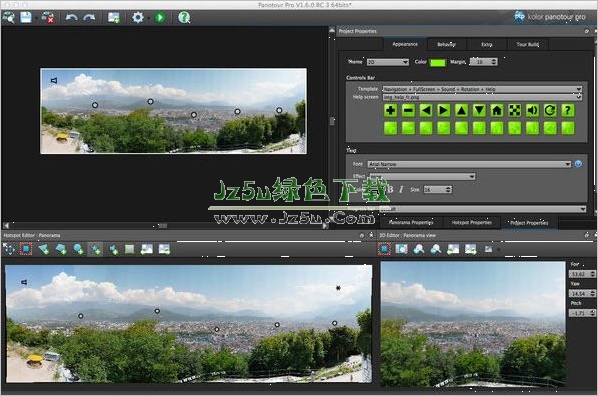
Task: Open the Project Properties bottom tab
Action: 529,223
